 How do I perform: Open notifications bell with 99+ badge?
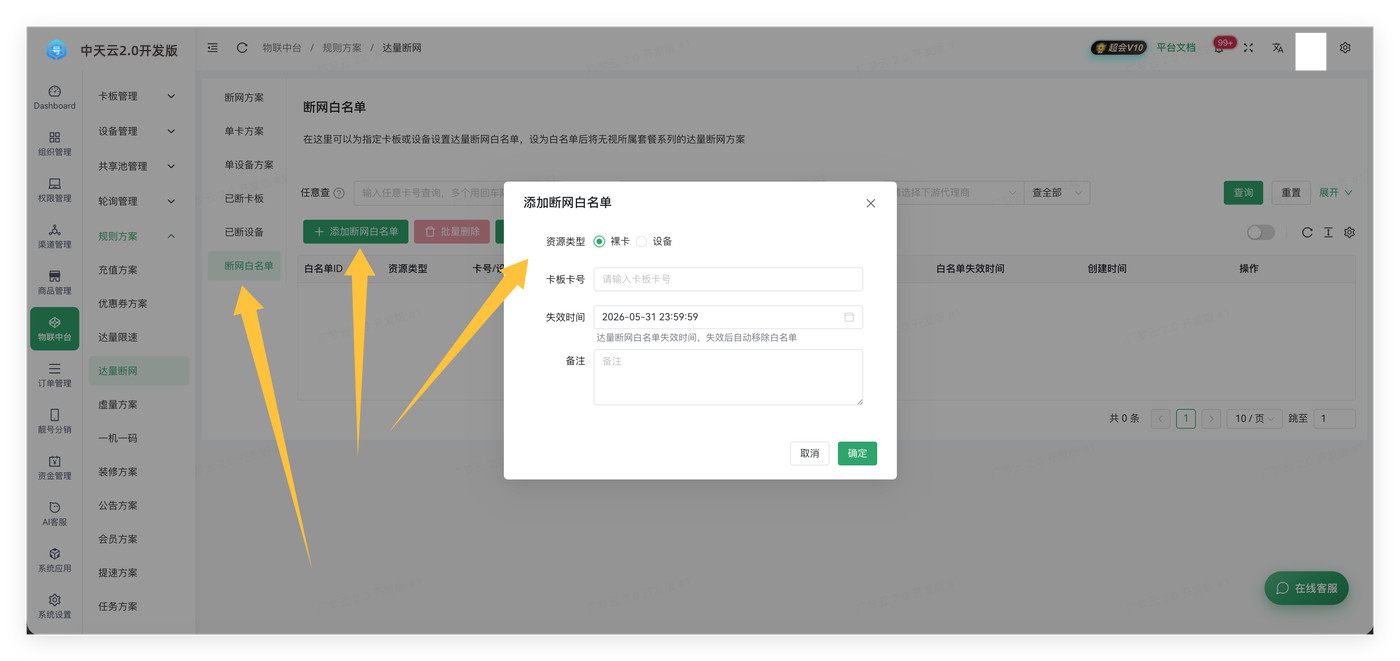click(1219, 47)
